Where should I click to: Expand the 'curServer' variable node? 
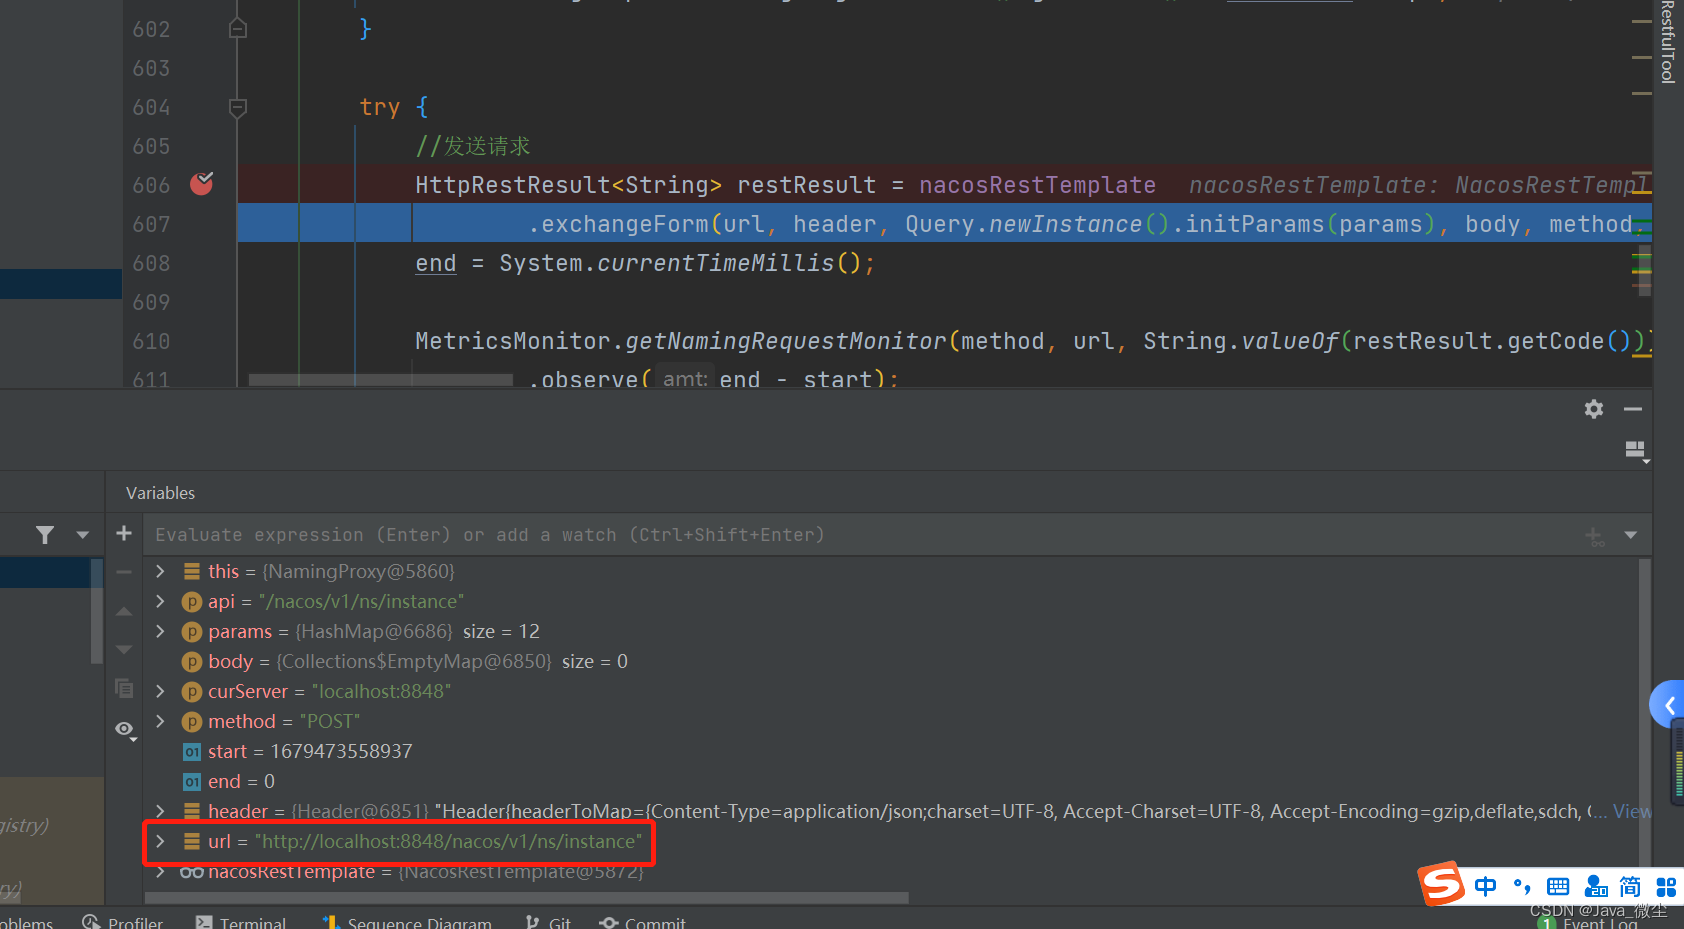click(x=160, y=691)
